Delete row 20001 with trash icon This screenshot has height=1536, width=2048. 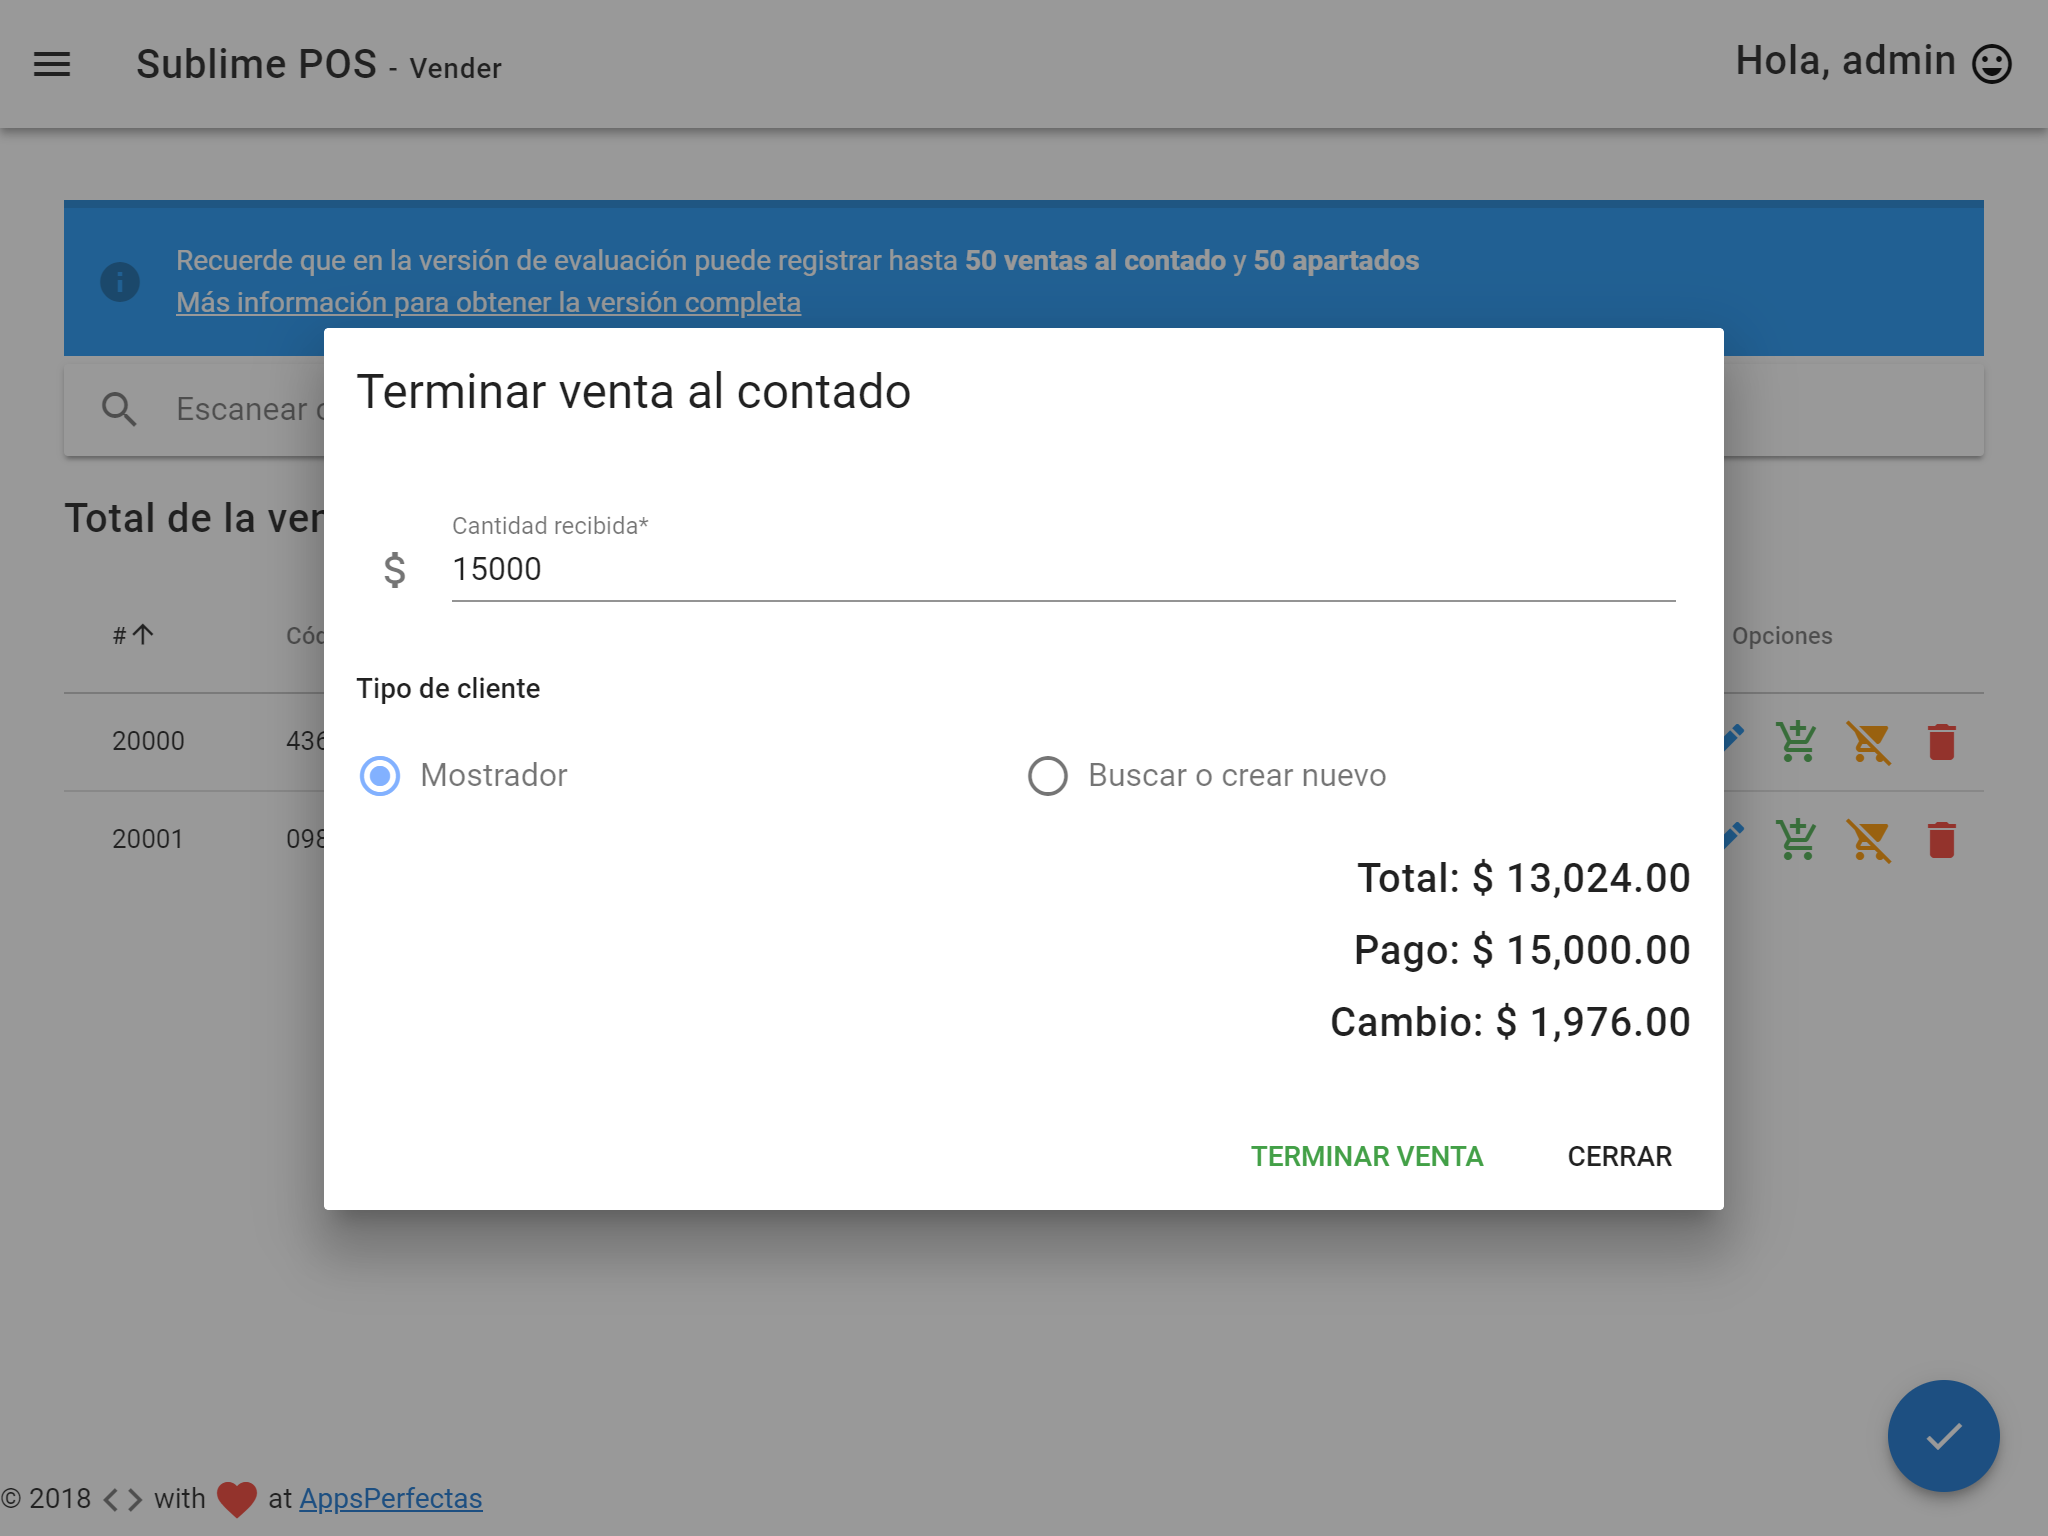point(1941,839)
